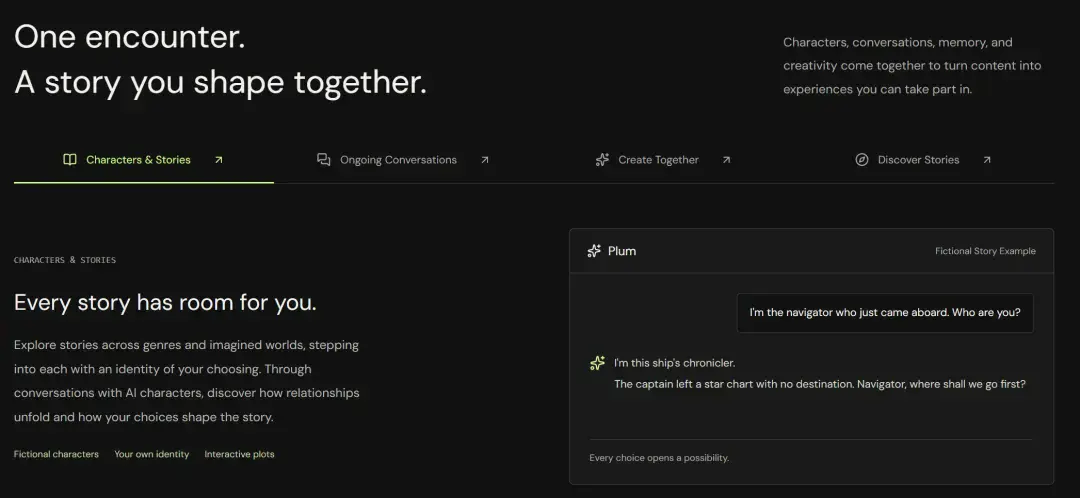
Task: Click the arrow icon after Create Together
Action: [726, 160]
